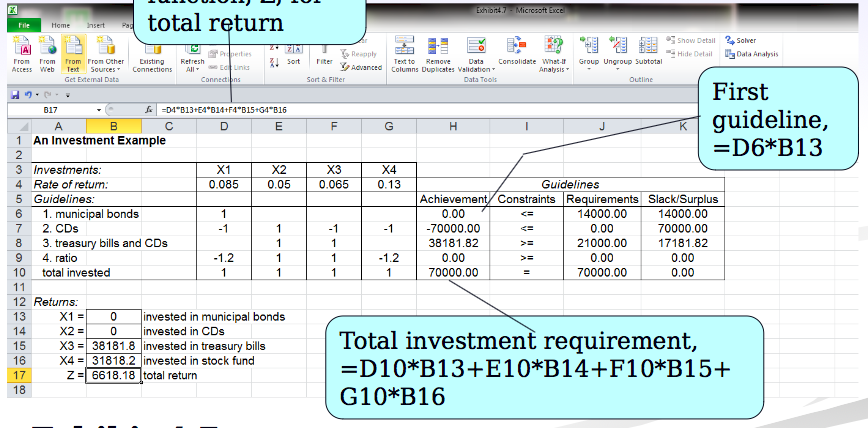Screen dimensions: 868x428
Task: Select row 10 header
Action: pos(19,273)
